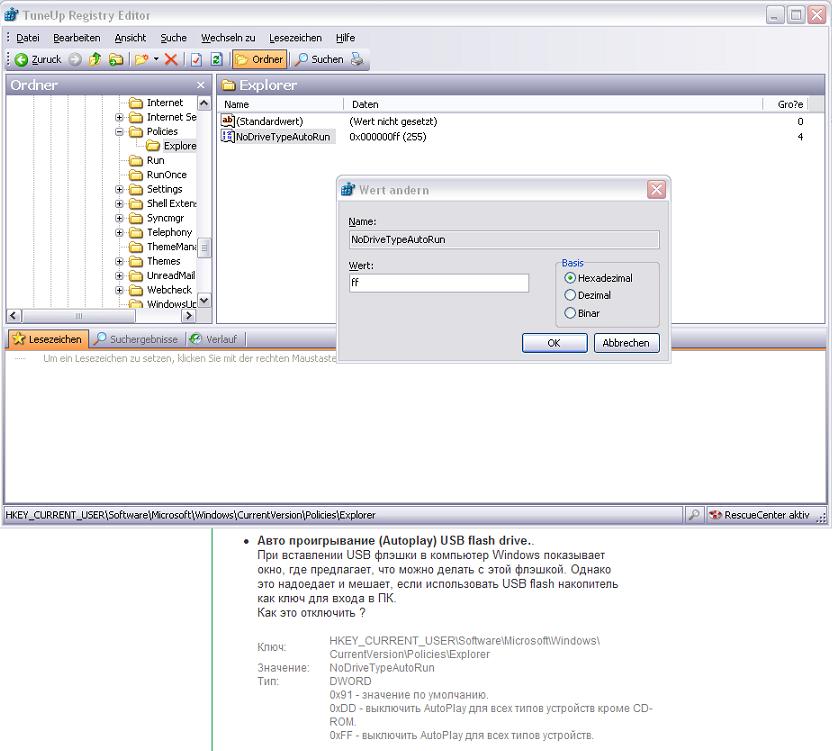Image resolution: width=832 pixels, height=751 pixels.
Task: Open the Wechseln zu menu
Action: [228, 38]
